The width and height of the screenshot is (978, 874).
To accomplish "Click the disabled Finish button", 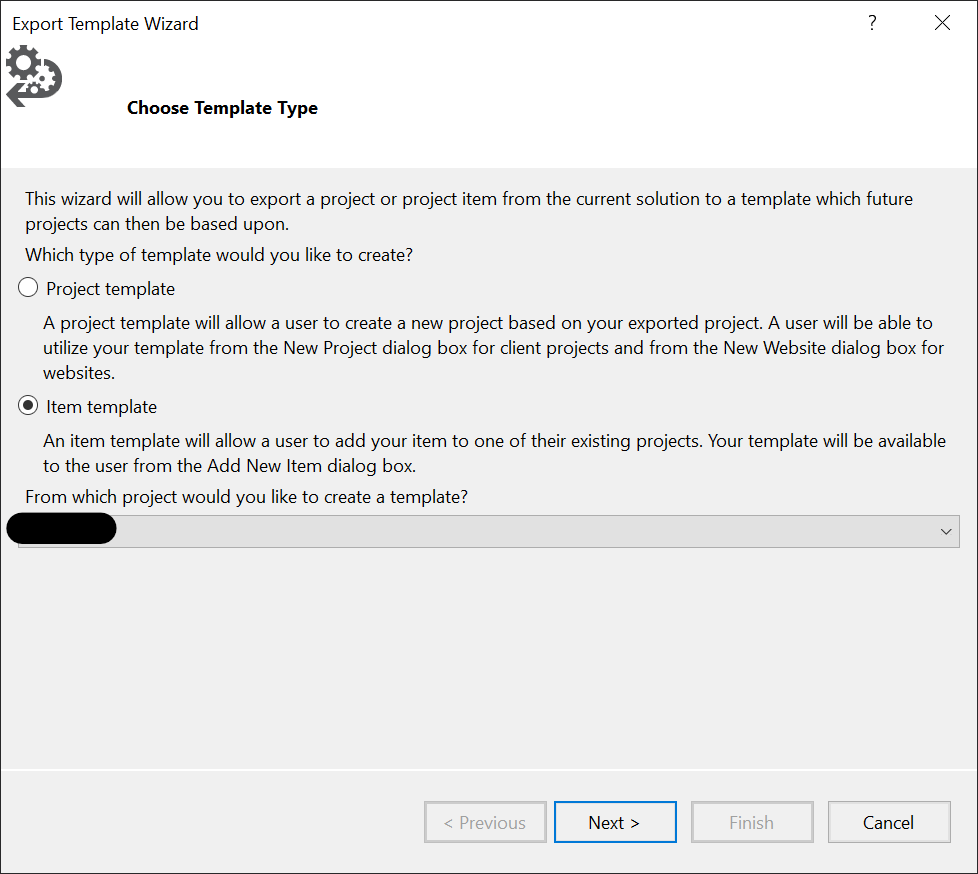I will pyautogui.click(x=751, y=822).
